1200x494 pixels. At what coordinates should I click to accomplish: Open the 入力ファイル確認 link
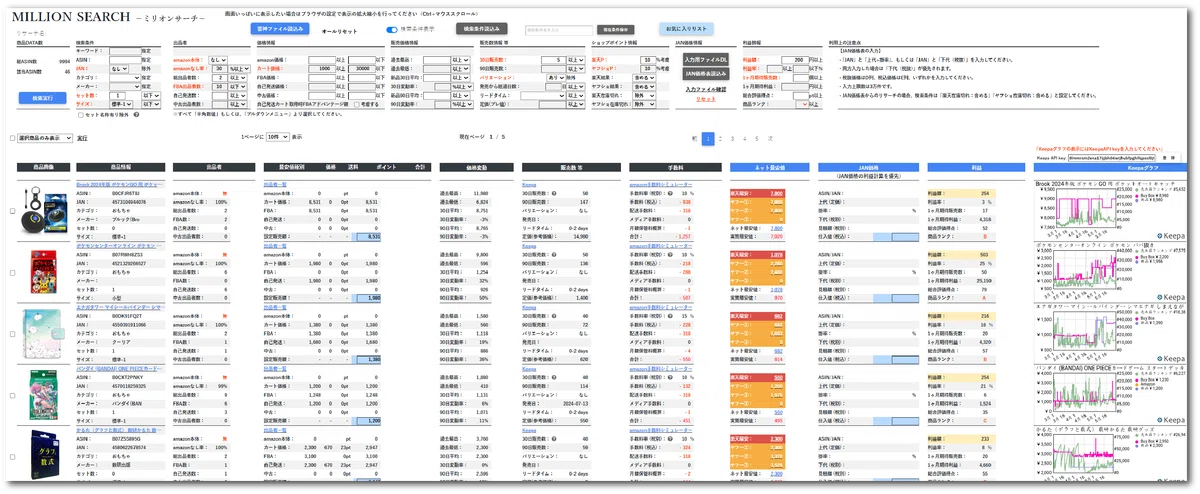tap(706, 89)
